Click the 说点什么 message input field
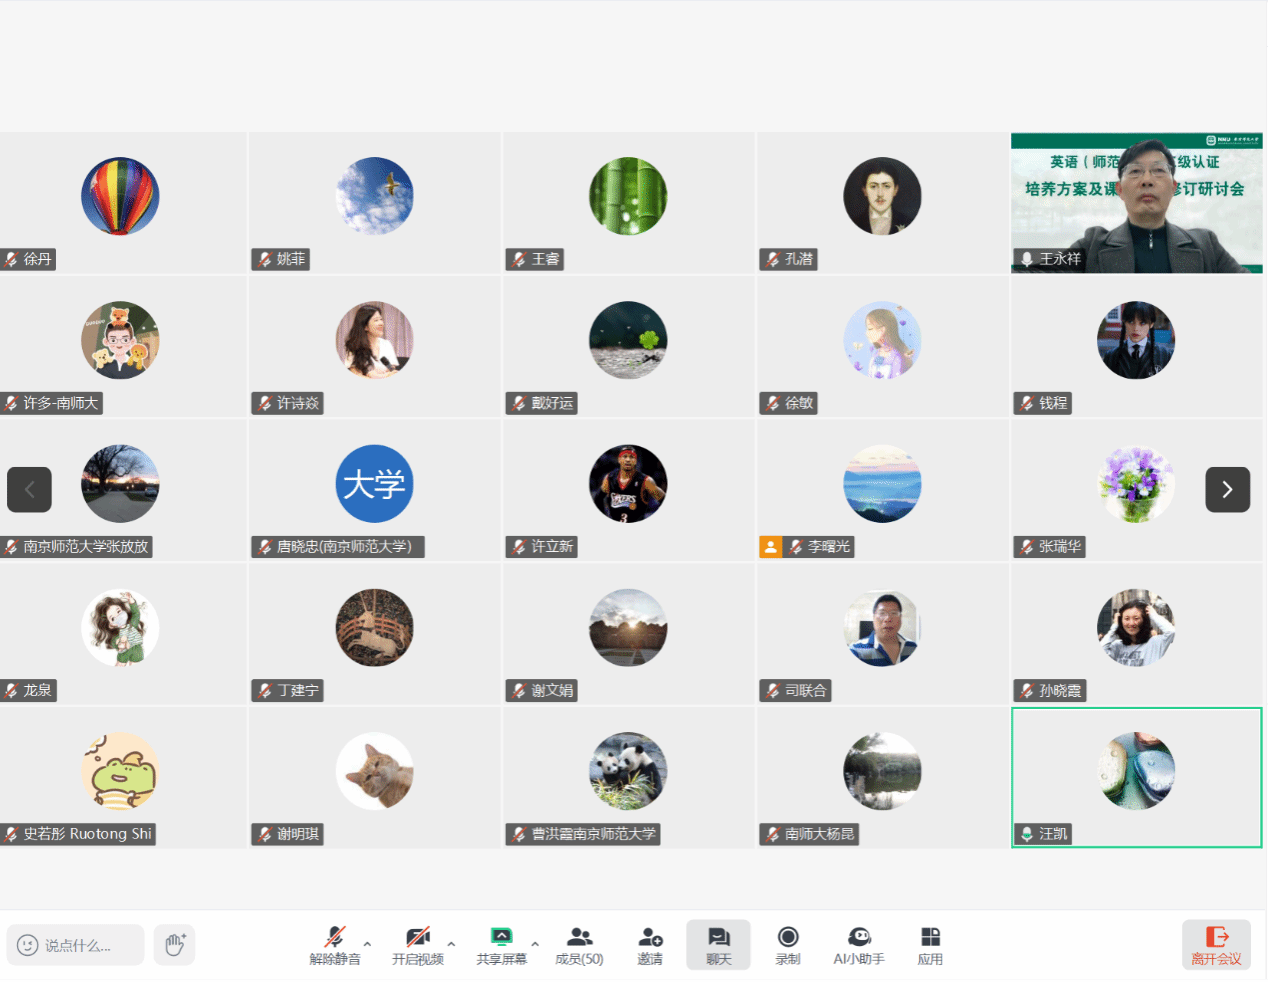Screen dimensions: 1268x982 click(76, 945)
